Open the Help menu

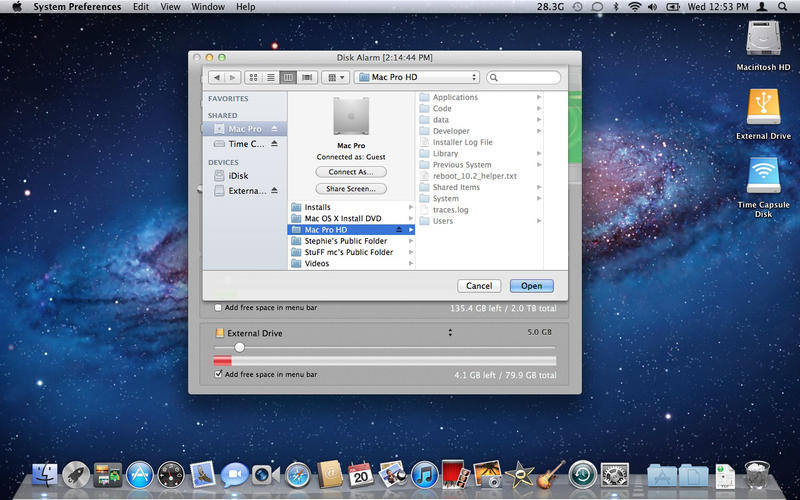(245, 7)
